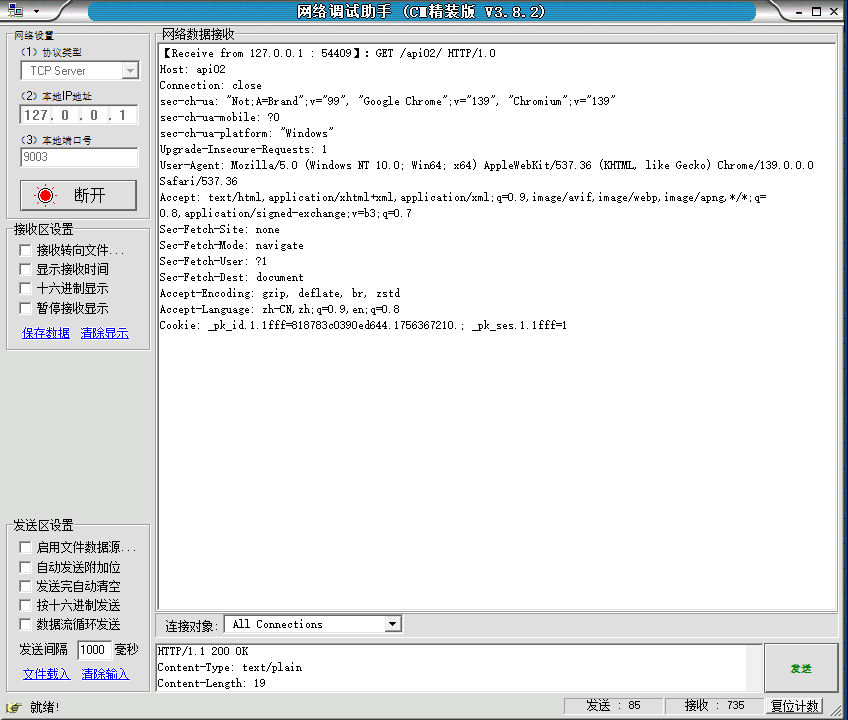This screenshot has width=848, height=720.
Task: Open the title bar menu arrow beside app icon
Action: point(36,11)
